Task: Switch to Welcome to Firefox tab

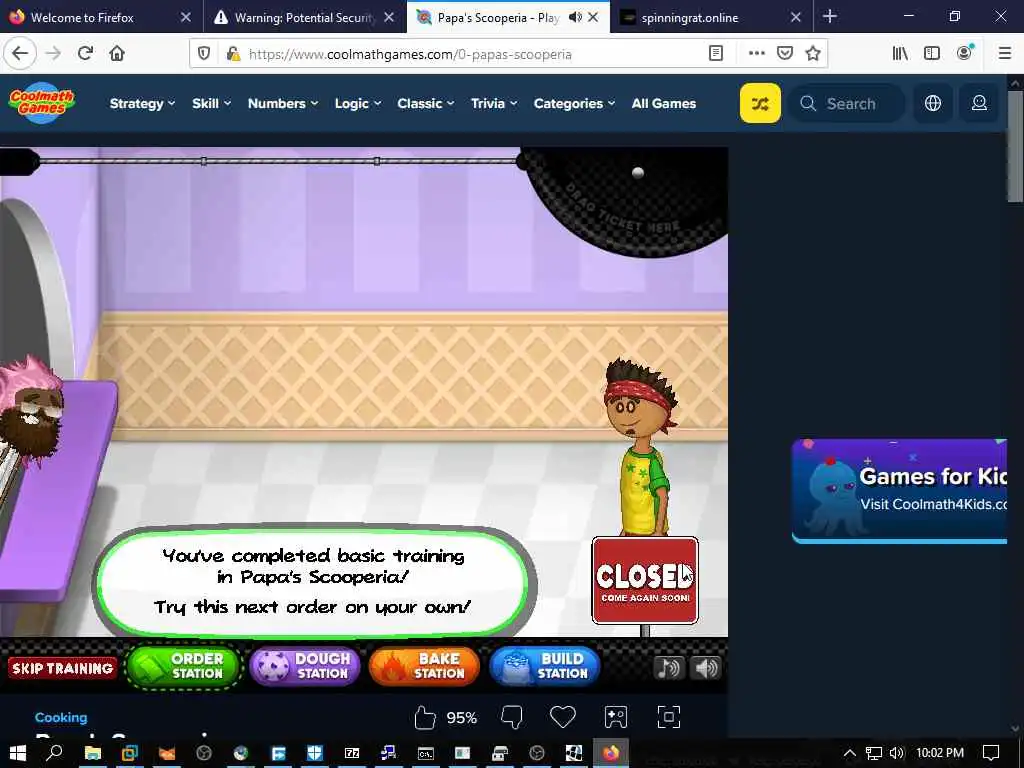Action: tap(82, 18)
